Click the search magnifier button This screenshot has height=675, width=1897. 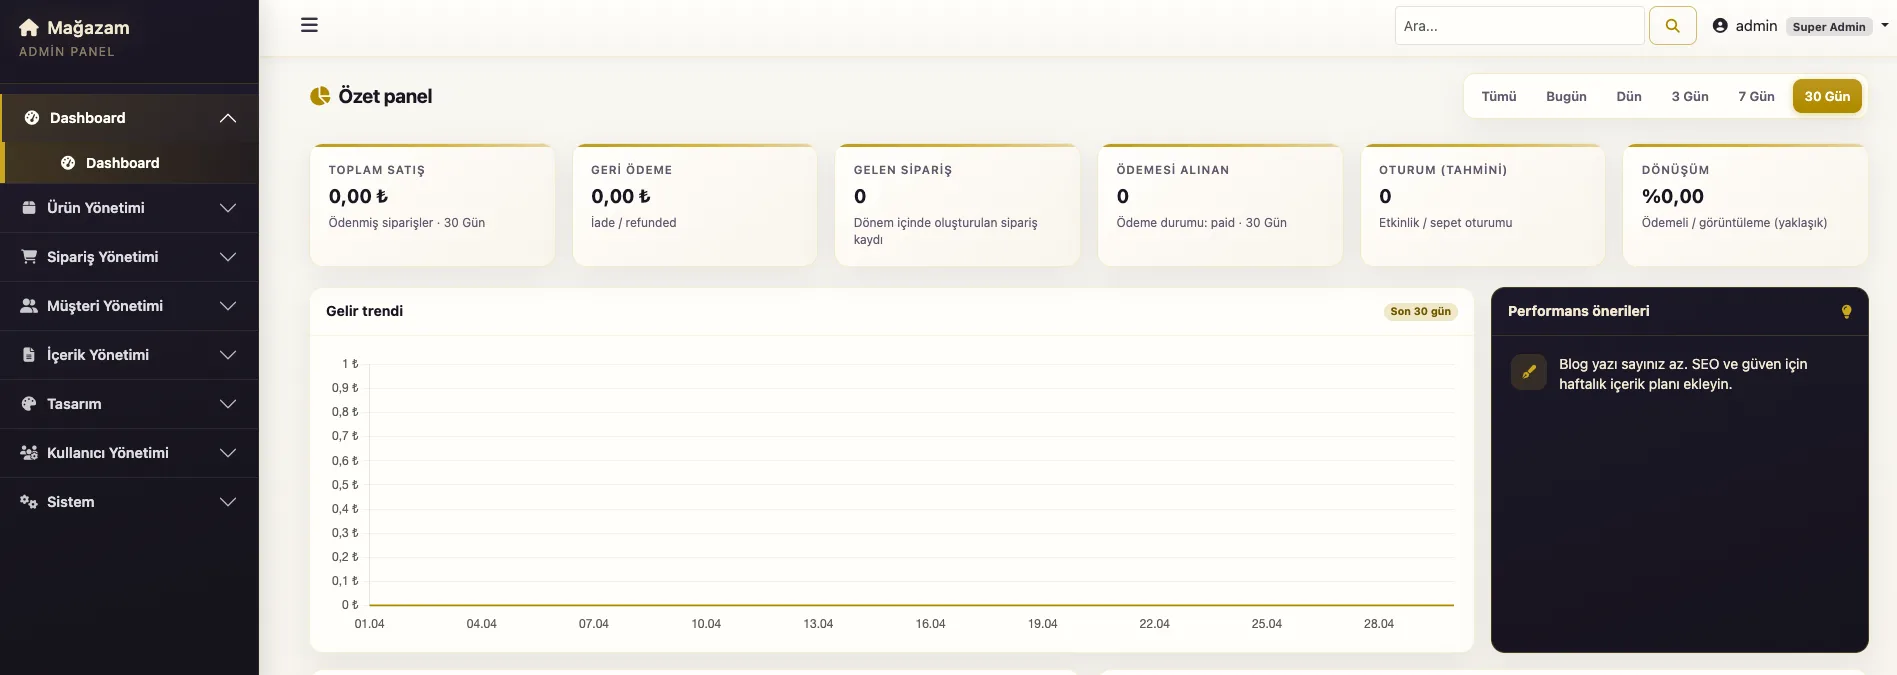(x=1673, y=26)
